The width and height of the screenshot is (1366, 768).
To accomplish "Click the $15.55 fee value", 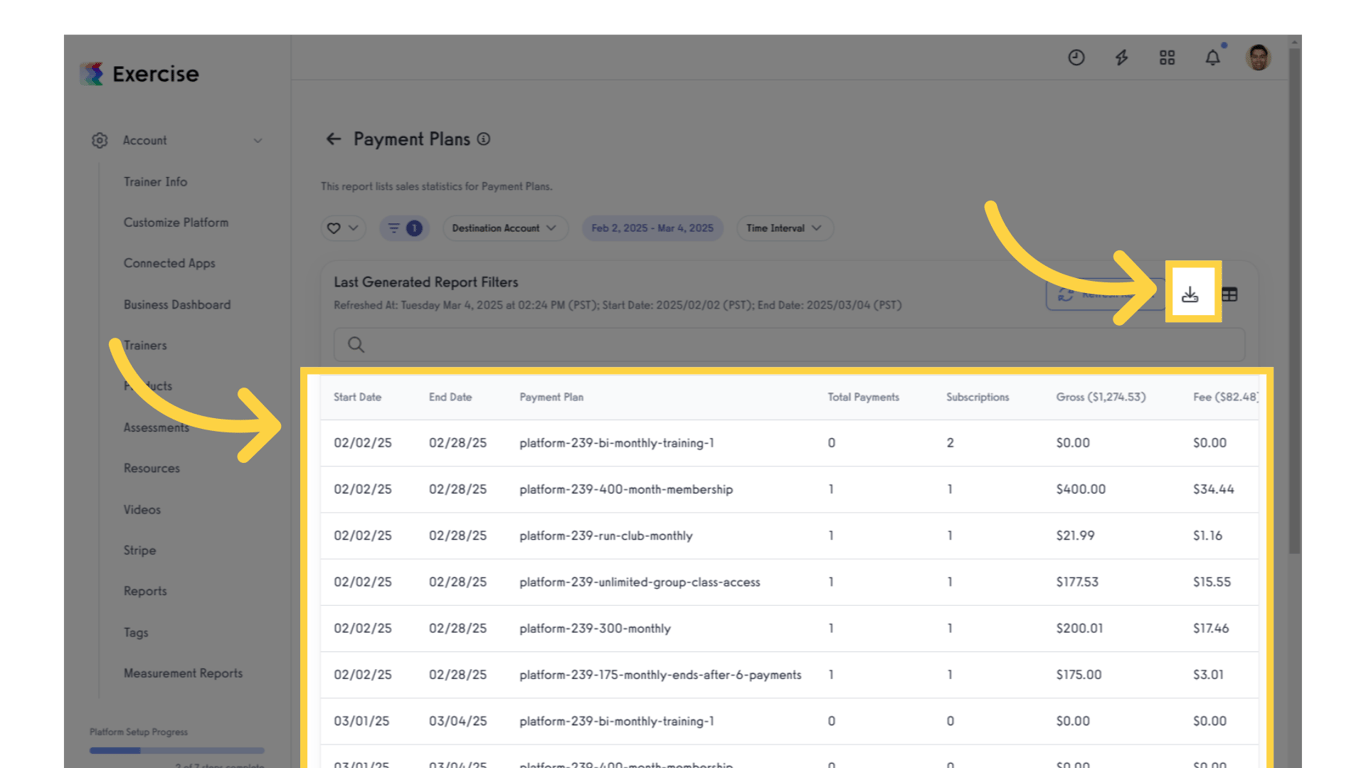I will (x=1212, y=582).
